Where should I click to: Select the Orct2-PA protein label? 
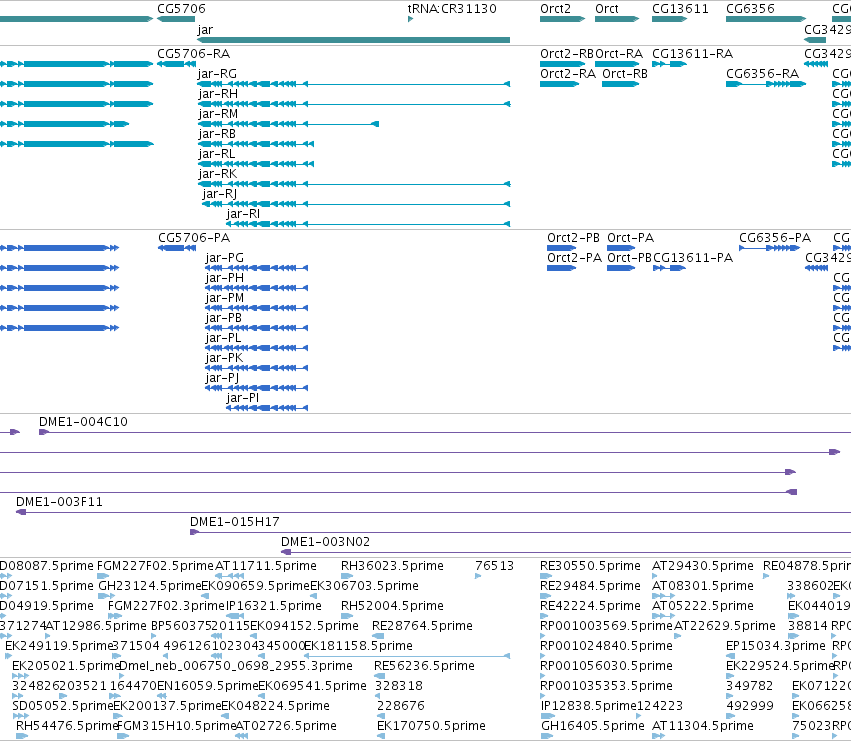coord(574,258)
